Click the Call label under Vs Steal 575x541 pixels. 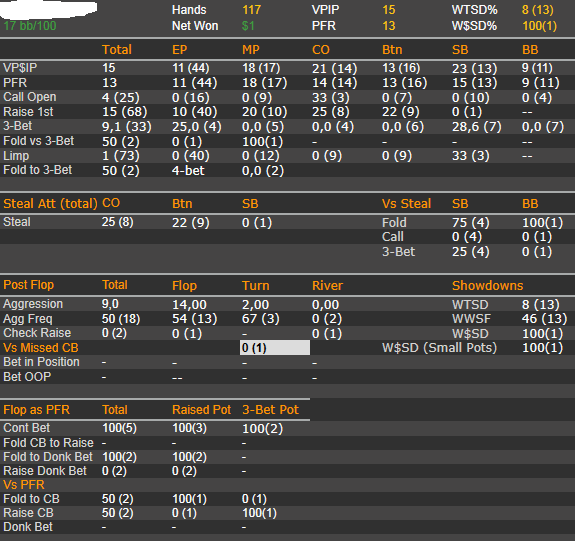coord(393,237)
